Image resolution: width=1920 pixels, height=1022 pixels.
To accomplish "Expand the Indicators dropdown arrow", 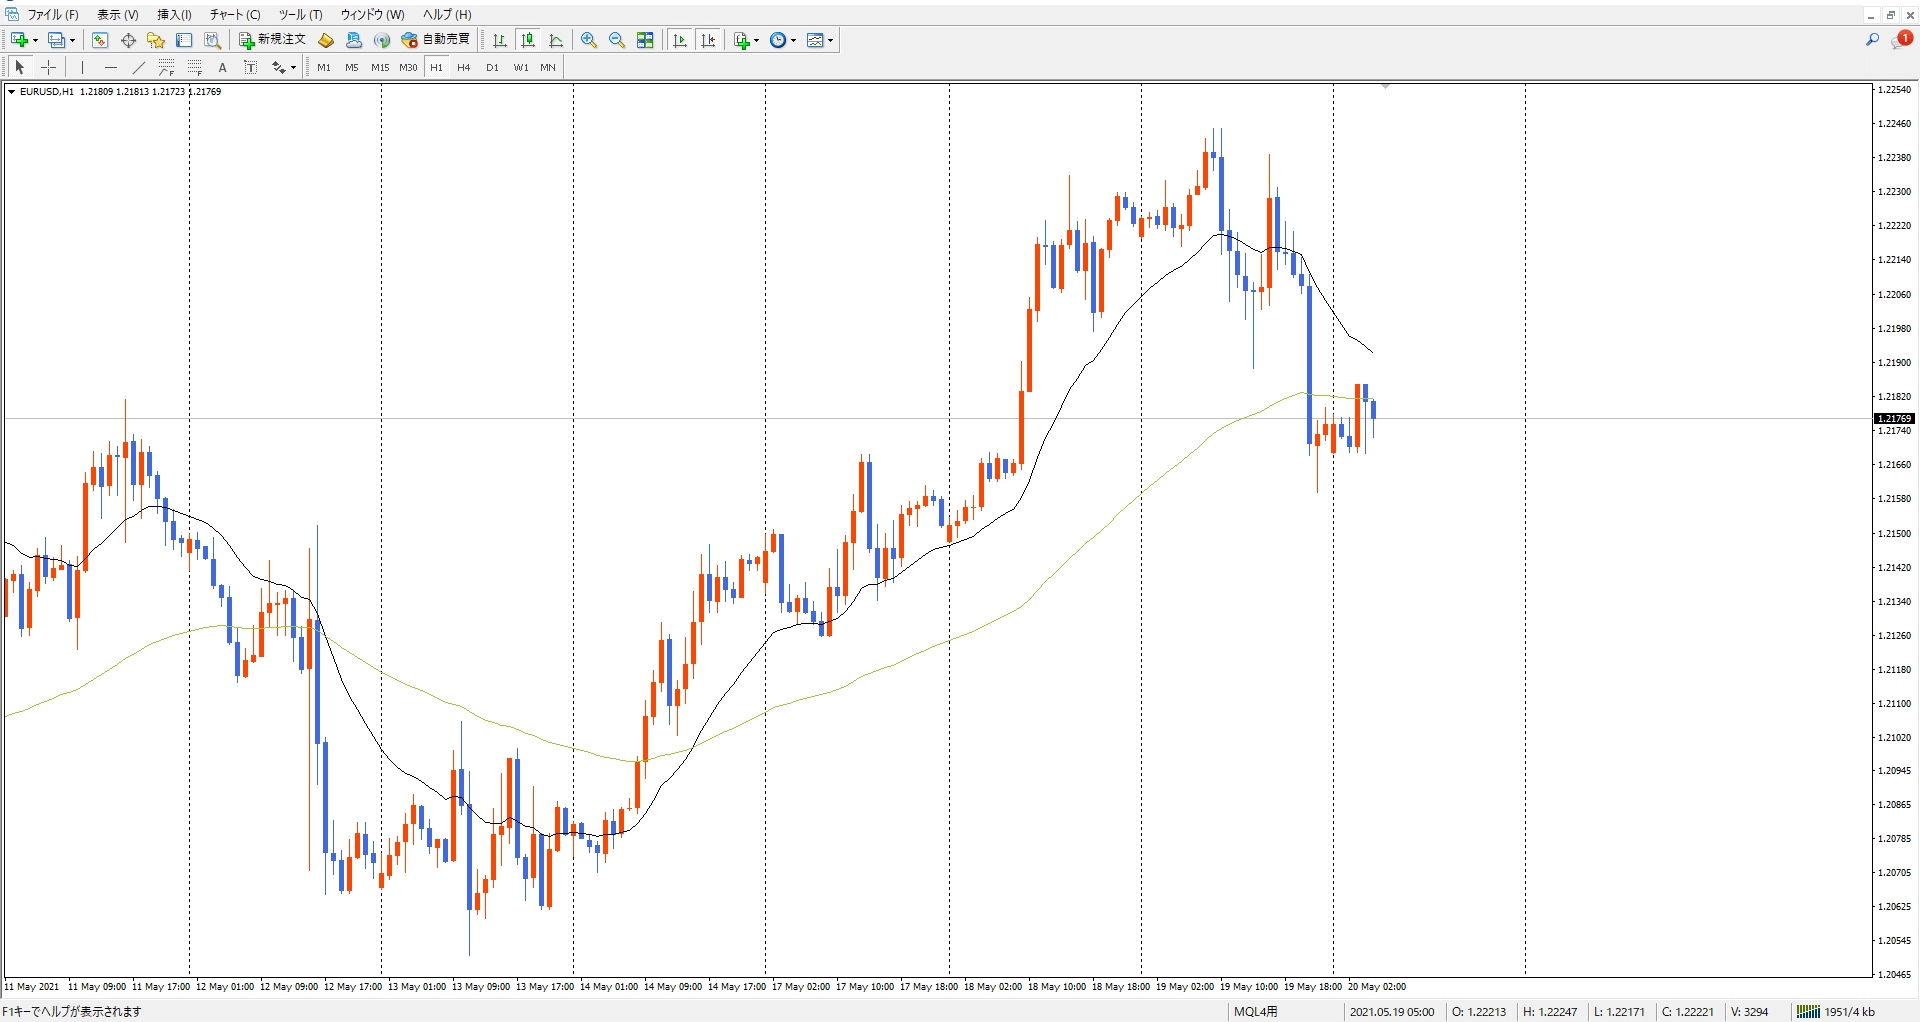I will pyautogui.click(x=756, y=41).
